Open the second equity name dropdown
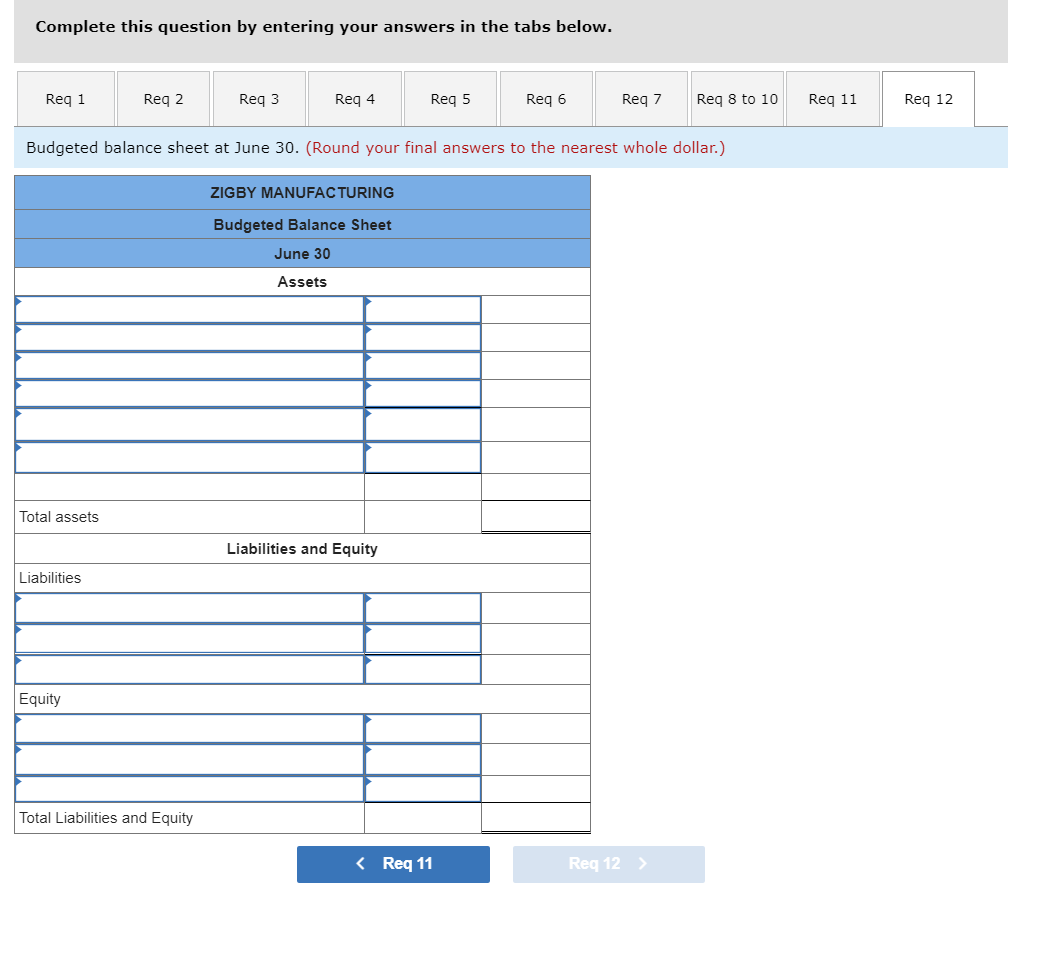Viewport: 1062px width, 978px height. 190,759
